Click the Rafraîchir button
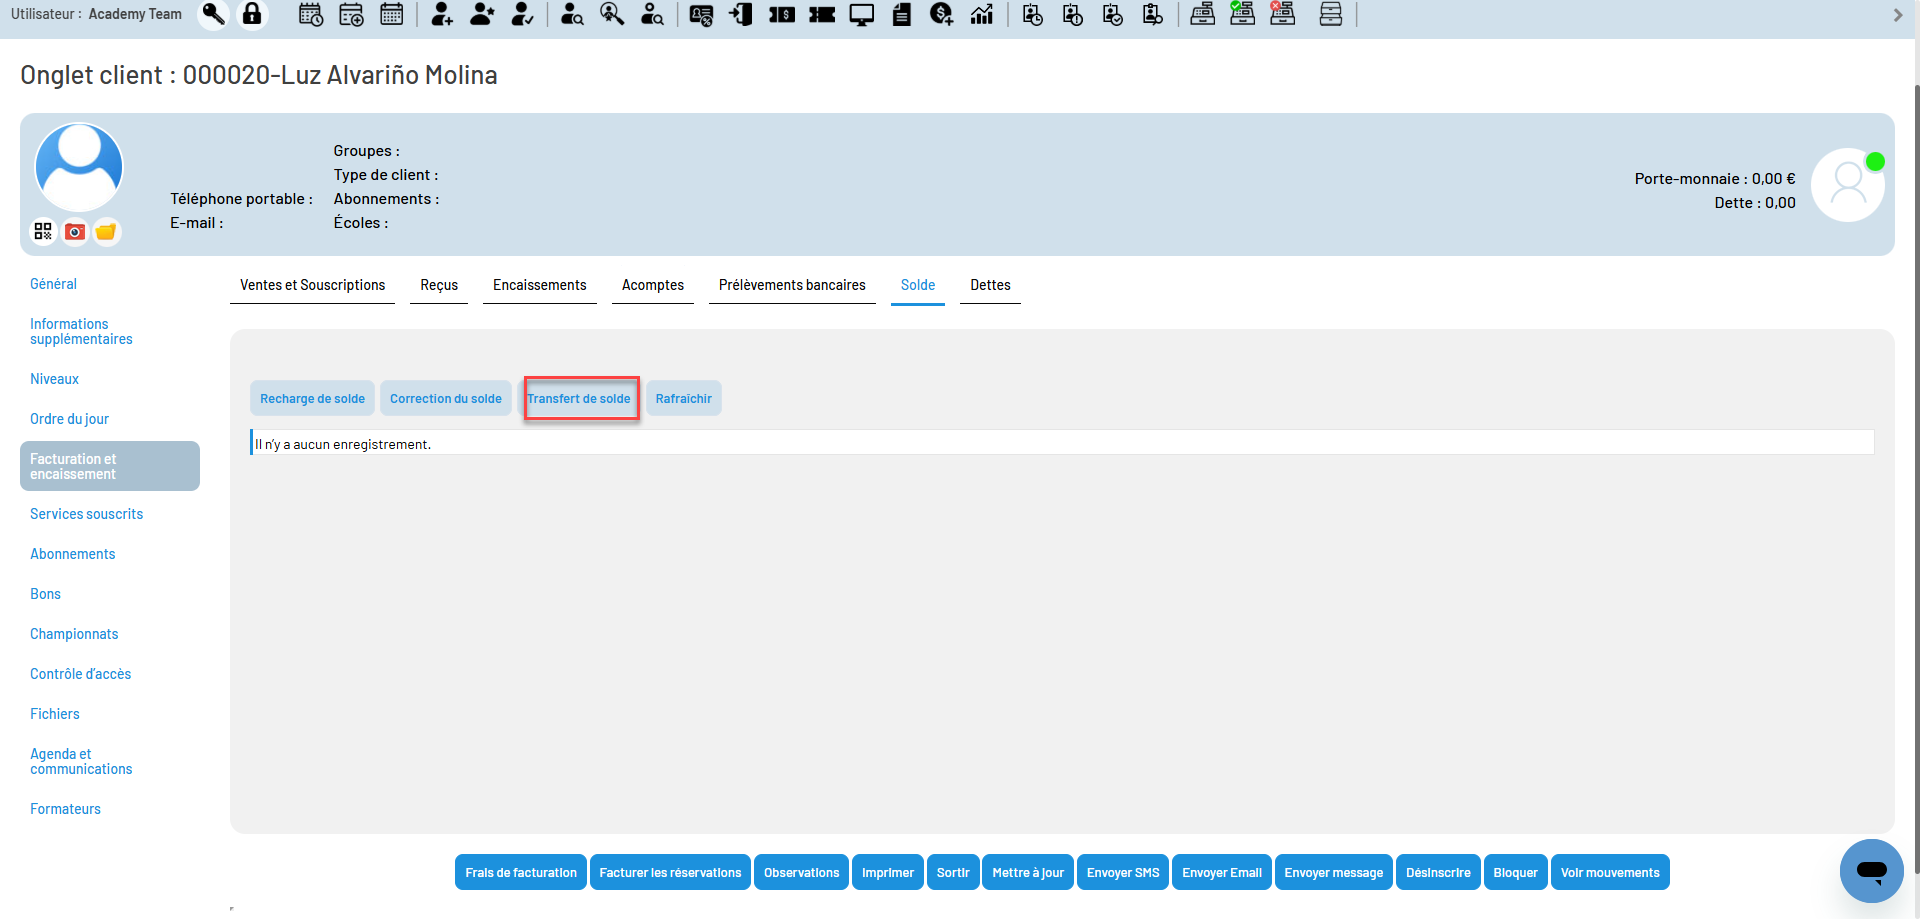Viewport: 1920px width, 919px height. (684, 398)
